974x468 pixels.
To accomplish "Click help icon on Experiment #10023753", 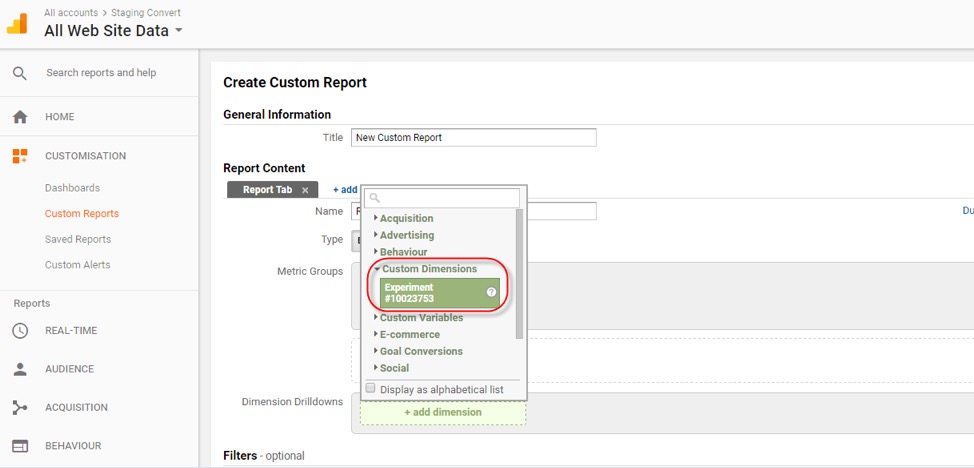I will click(491, 293).
